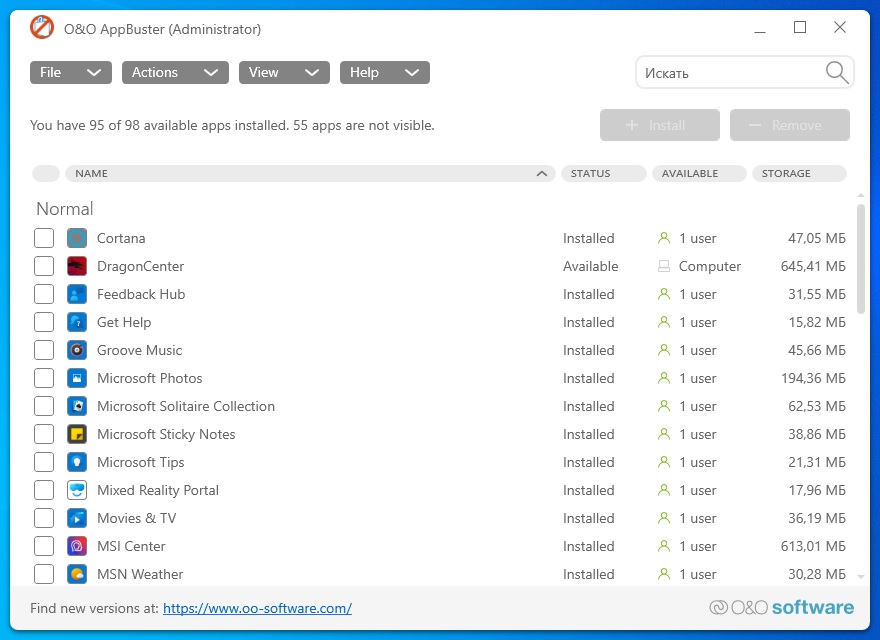Image resolution: width=880 pixels, height=640 pixels.
Task: Click the Microsoft Tips app icon
Action: (77, 462)
